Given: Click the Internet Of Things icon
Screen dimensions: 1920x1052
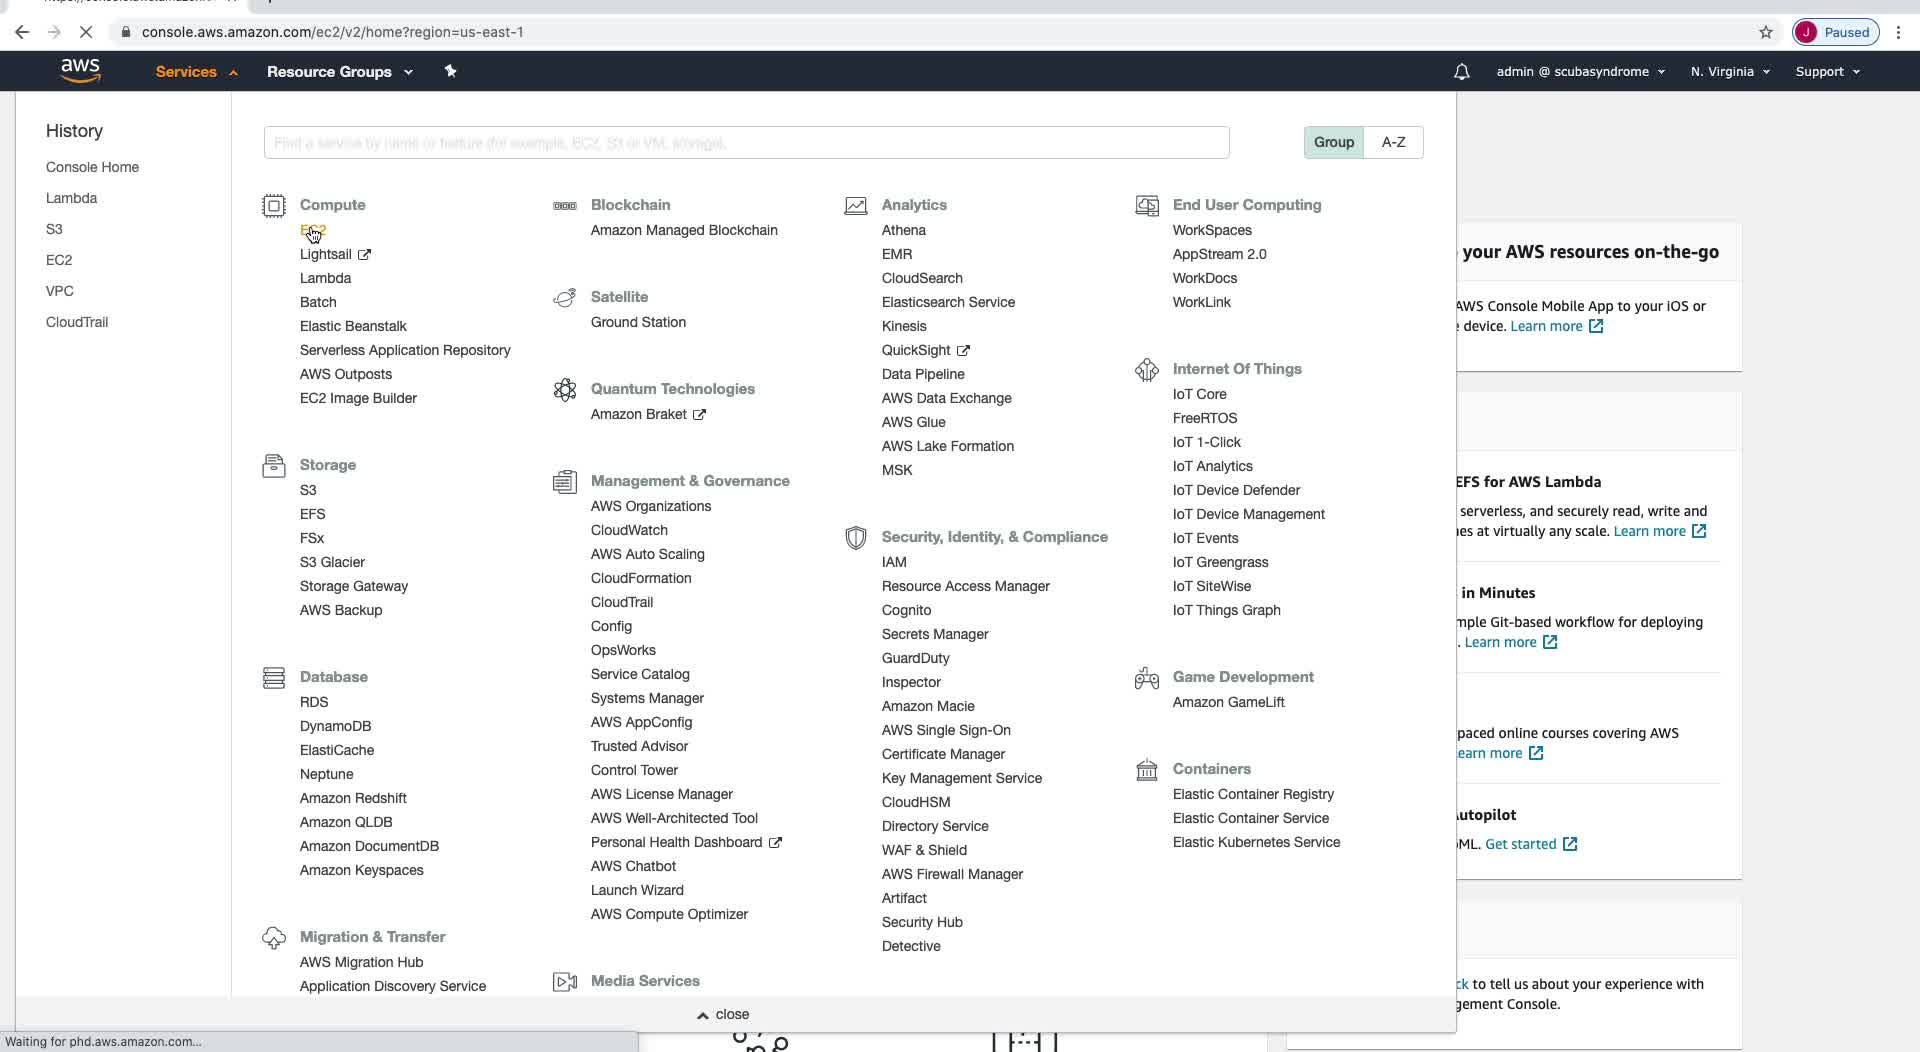Looking at the screenshot, I should click(1147, 370).
